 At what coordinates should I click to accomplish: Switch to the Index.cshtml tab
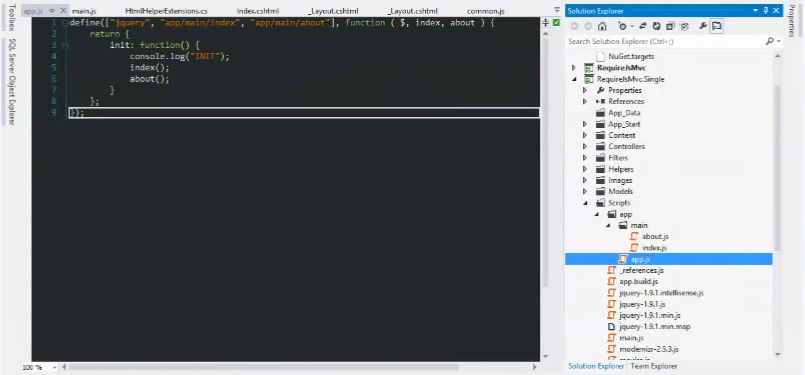point(258,11)
